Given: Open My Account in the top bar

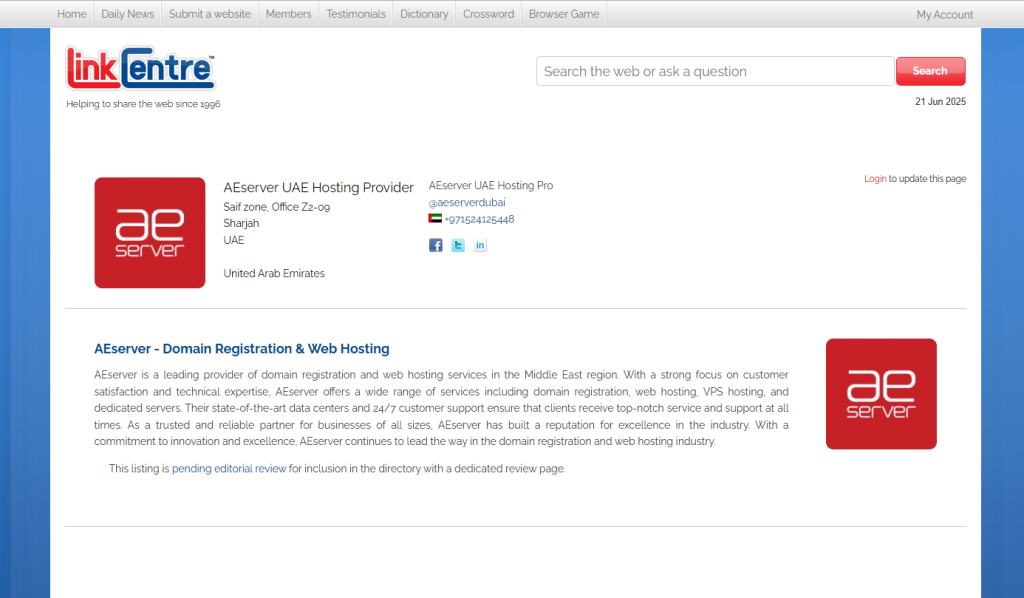Looking at the screenshot, I should pos(944,14).
